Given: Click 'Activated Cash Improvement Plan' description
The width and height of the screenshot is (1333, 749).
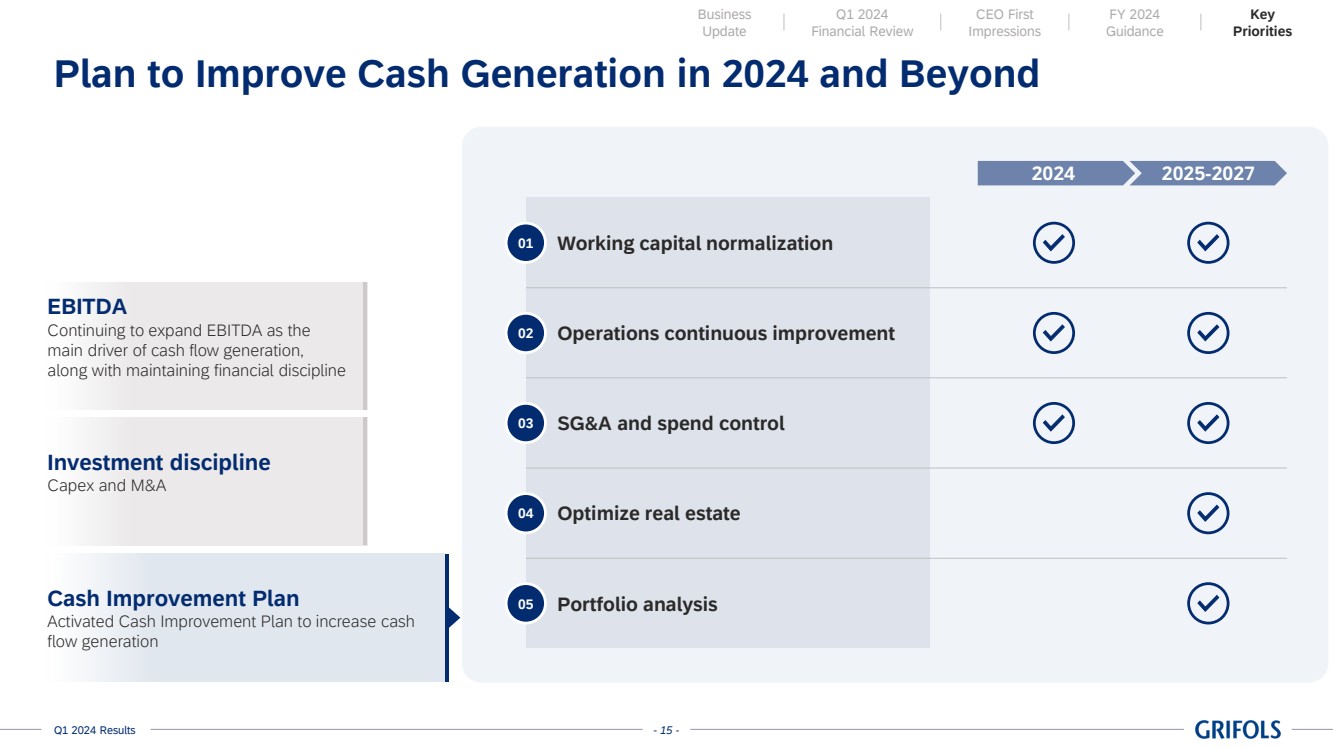Looking at the screenshot, I should tap(231, 631).
